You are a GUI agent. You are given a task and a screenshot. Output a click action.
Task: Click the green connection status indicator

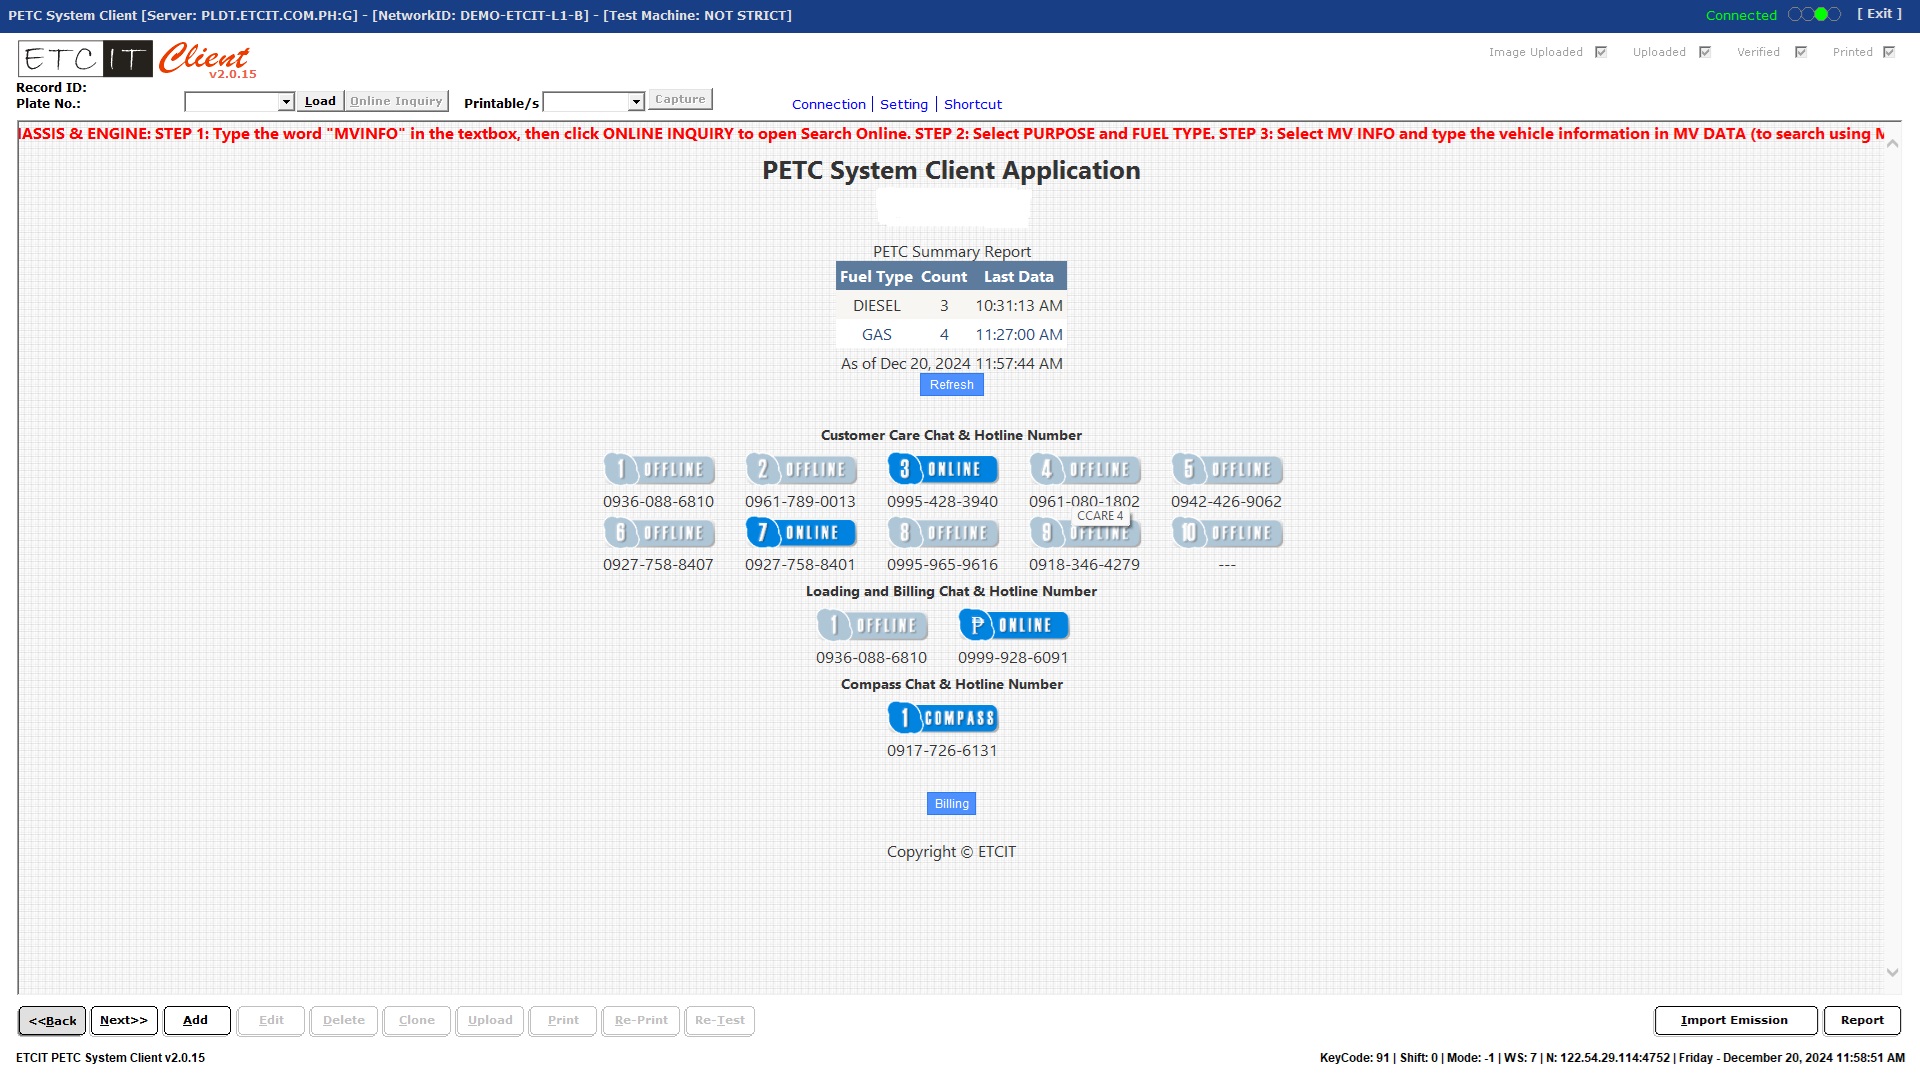click(x=1821, y=14)
